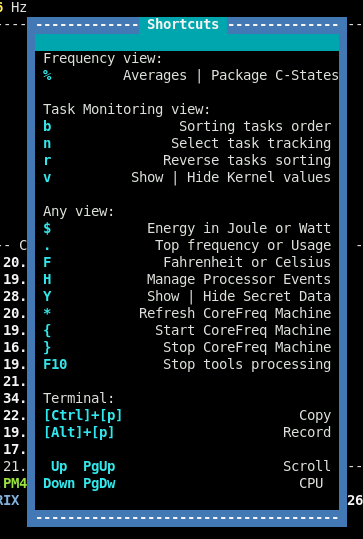Click Stop CoreFreq Machine shortcut
This screenshot has width=363, height=539.
[187, 348]
